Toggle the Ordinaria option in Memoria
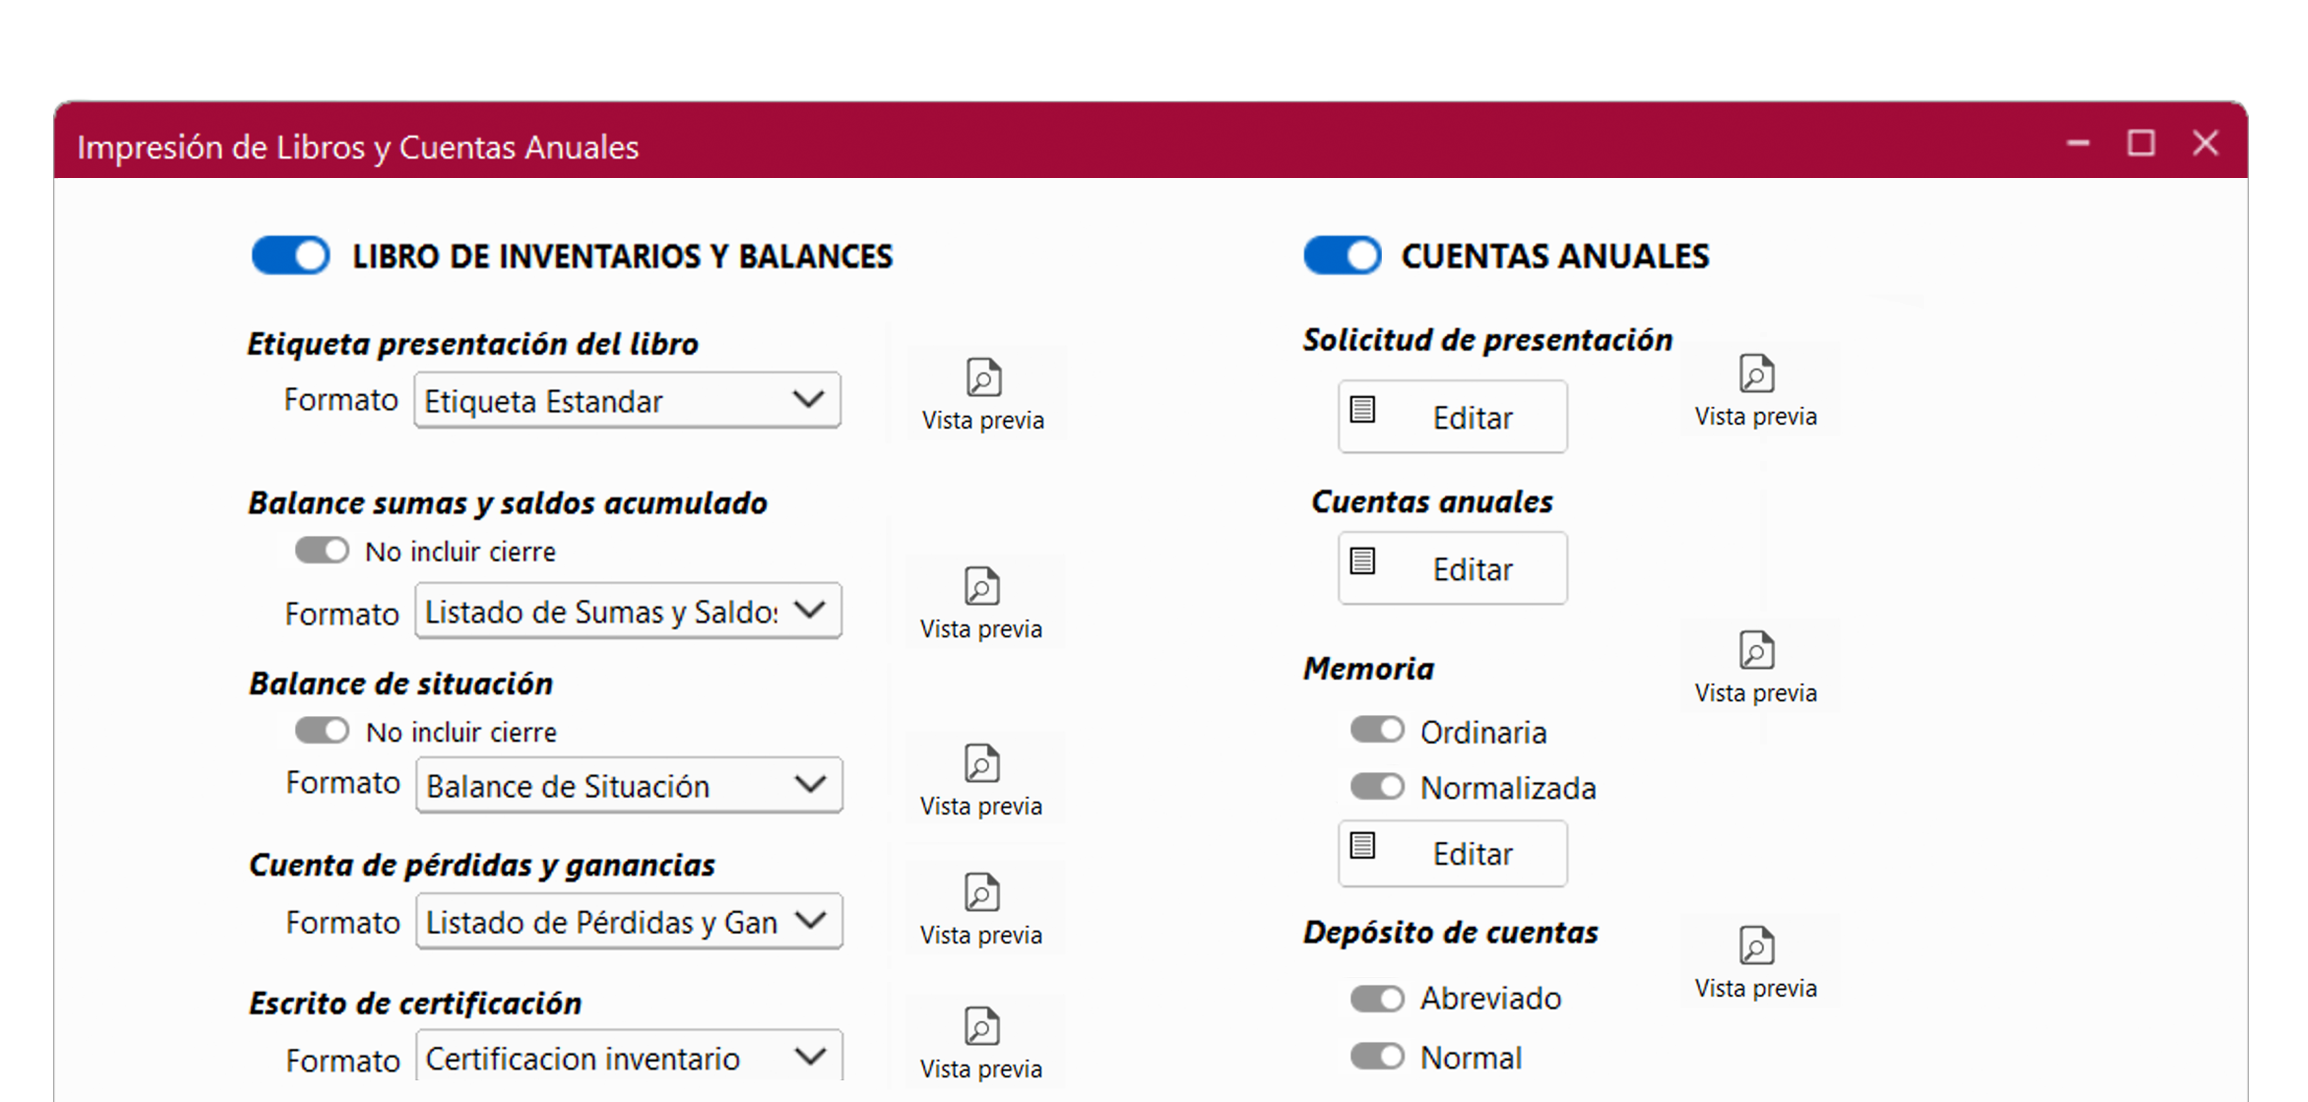Image resolution: width=2308 pixels, height=1102 pixels. pyautogui.click(x=1377, y=730)
